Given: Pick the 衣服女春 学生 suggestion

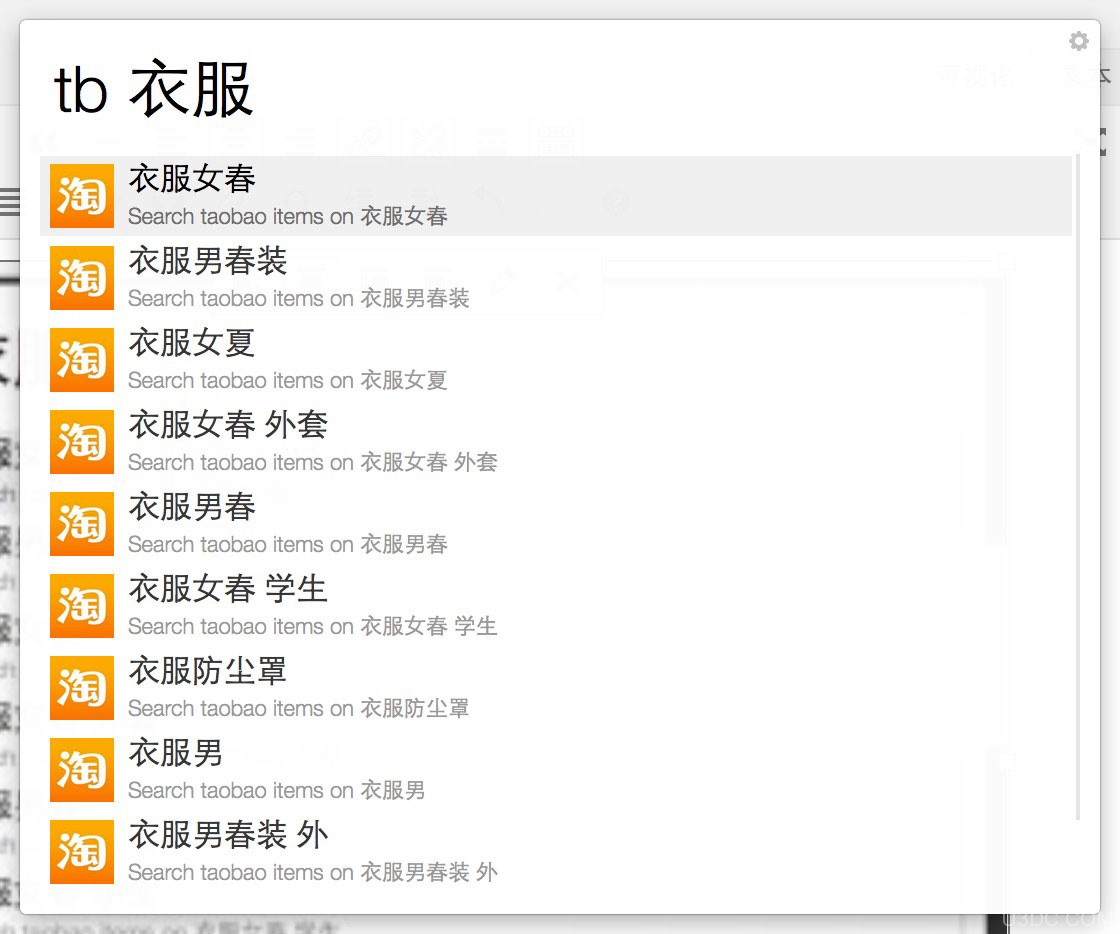Looking at the screenshot, I should (x=556, y=606).
